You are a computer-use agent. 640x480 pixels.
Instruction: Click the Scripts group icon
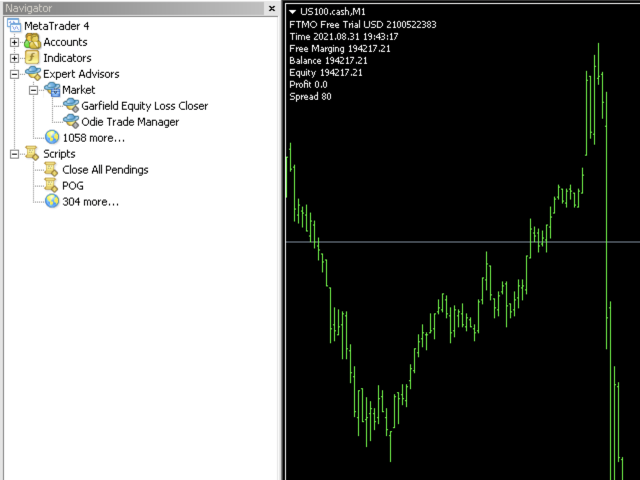pyautogui.click(x=32, y=154)
